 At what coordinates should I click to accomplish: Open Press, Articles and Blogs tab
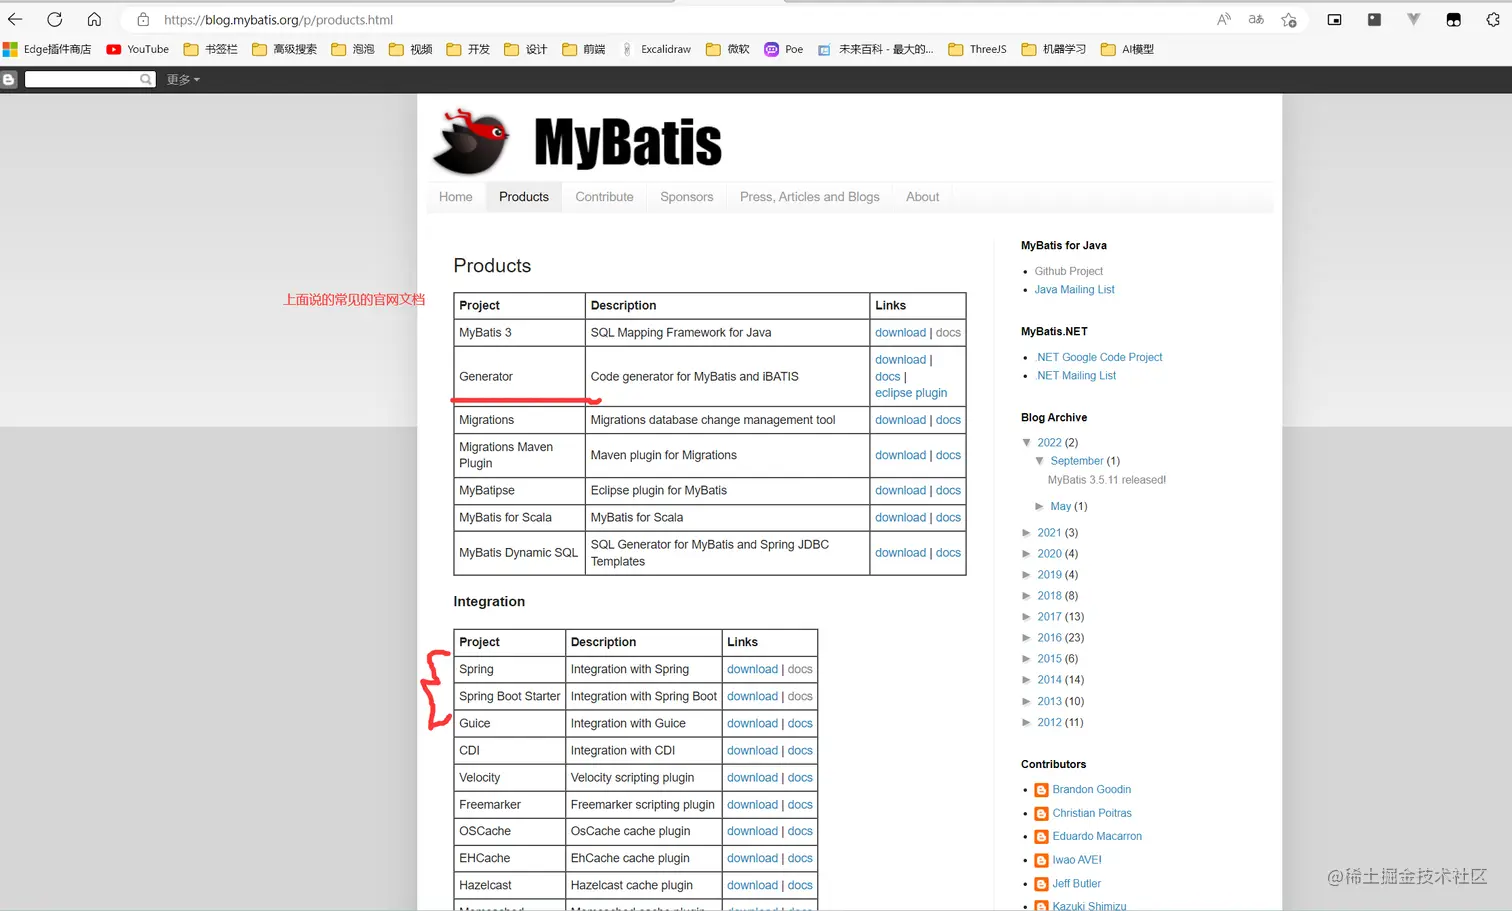(810, 197)
